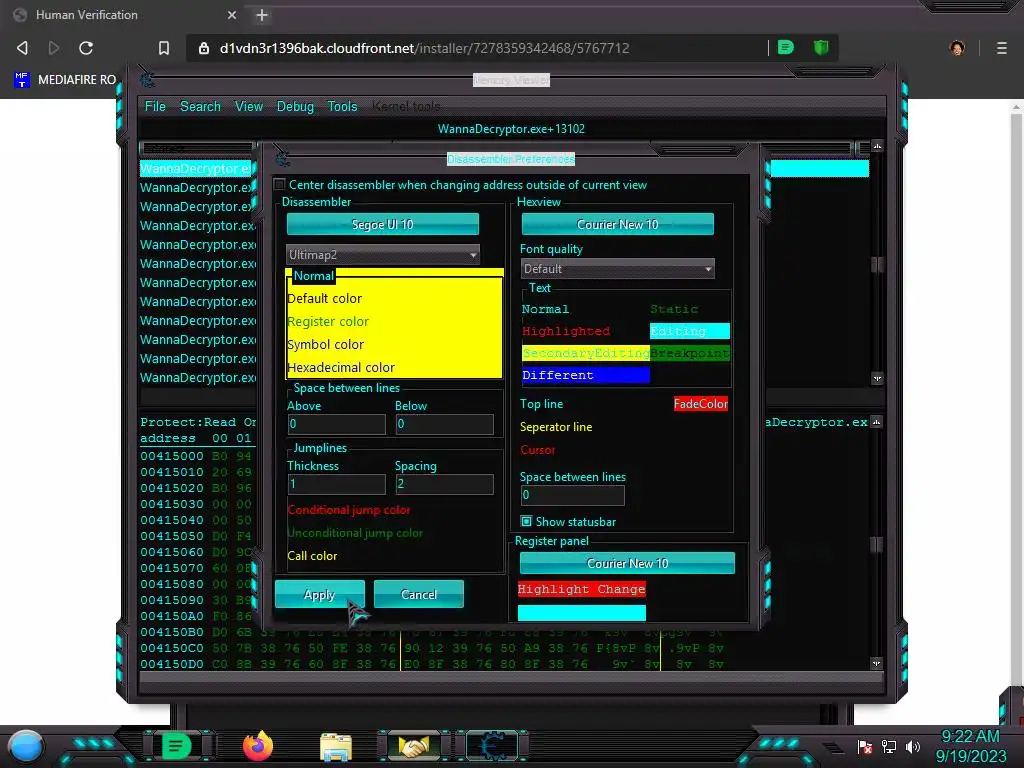Click the Jumplines Thickness input field
Screen dimensions: 1024x768
336,484
